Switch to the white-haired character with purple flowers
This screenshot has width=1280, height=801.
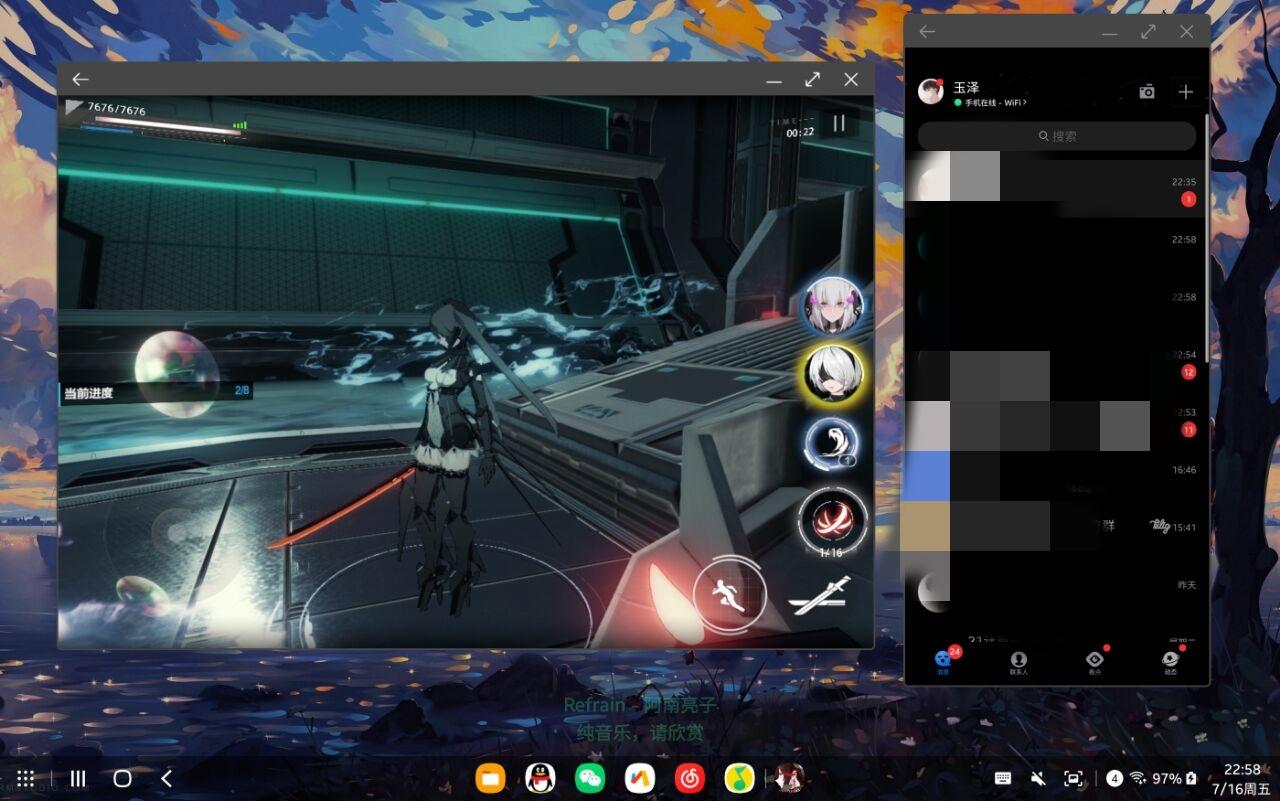(x=833, y=305)
